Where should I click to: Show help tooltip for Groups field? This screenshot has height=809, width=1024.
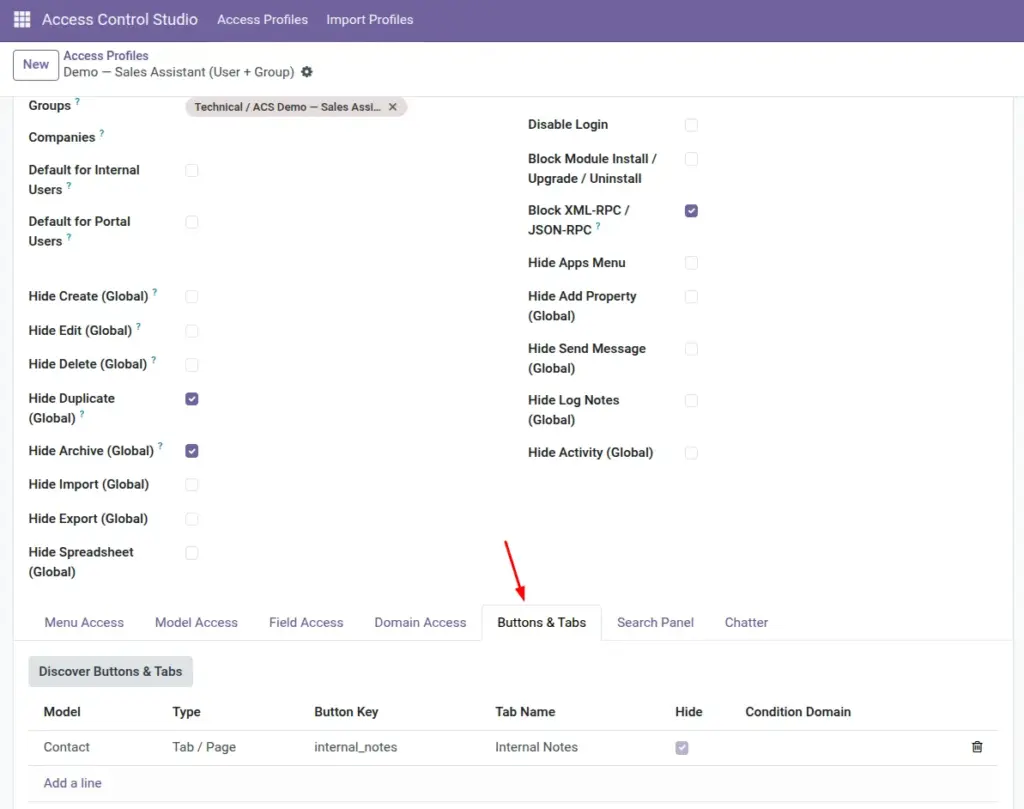point(77,101)
